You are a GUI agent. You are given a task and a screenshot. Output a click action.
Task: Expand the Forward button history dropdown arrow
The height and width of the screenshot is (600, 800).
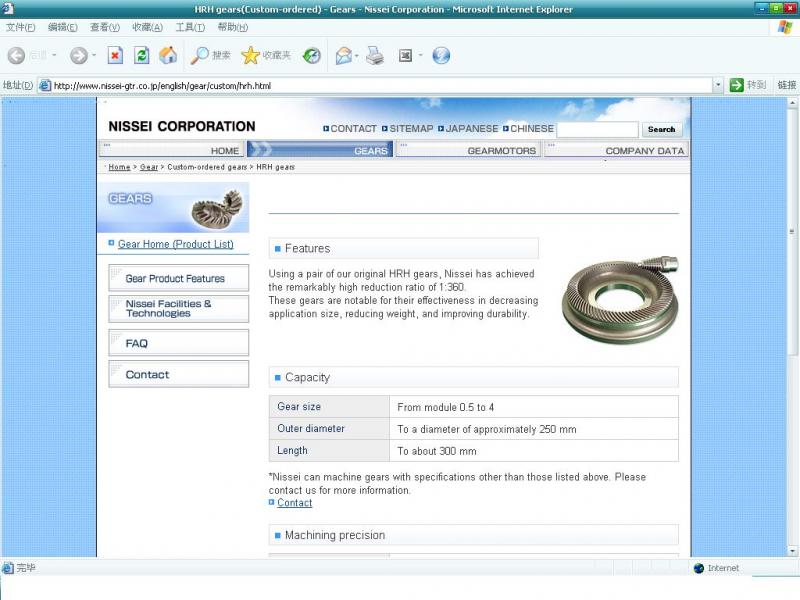tap(94, 55)
